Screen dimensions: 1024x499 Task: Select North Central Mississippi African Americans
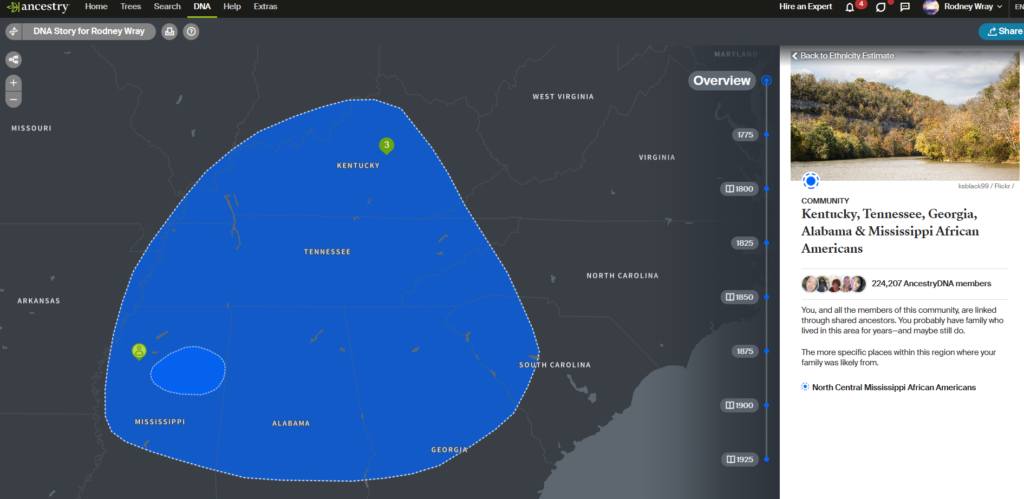tap(893, 387)
